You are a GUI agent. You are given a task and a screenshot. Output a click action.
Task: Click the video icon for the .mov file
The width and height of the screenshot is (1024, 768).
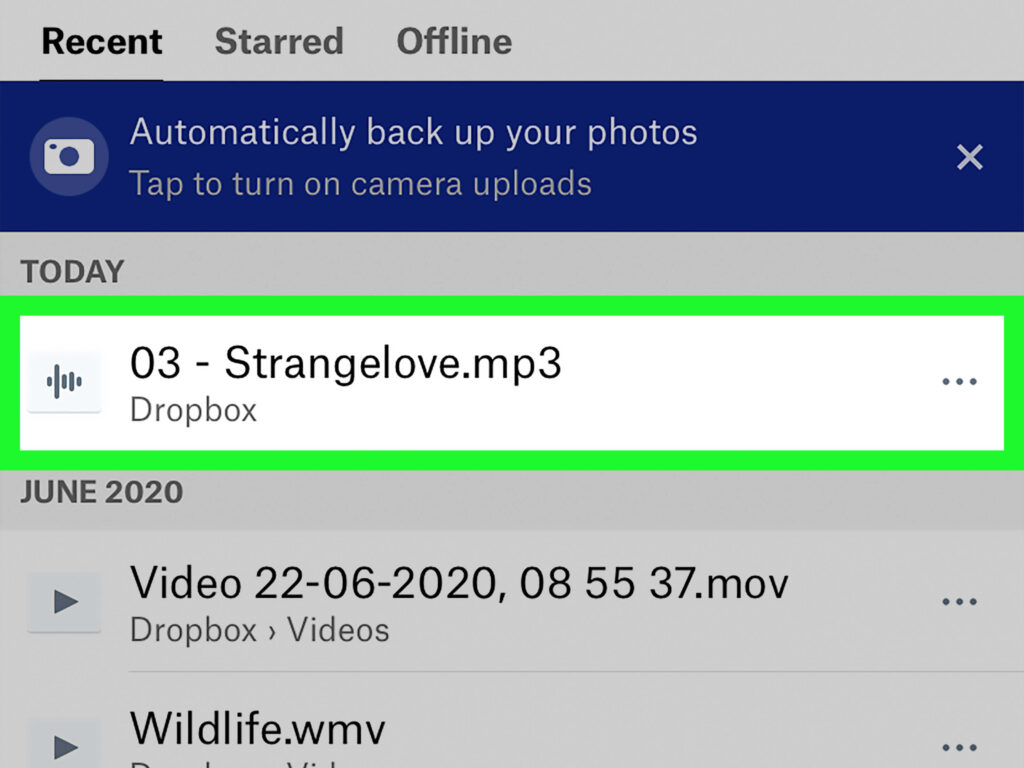click(x=65, y=601)
